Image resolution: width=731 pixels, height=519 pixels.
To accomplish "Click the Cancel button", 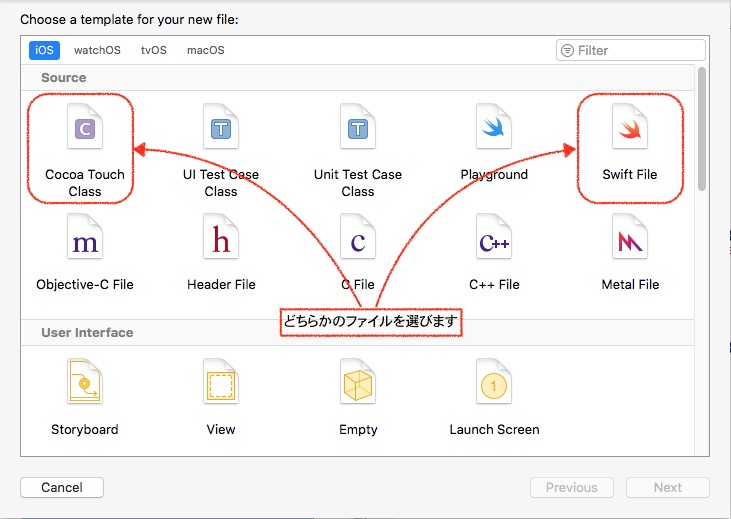I will click(x=62, y=487).
